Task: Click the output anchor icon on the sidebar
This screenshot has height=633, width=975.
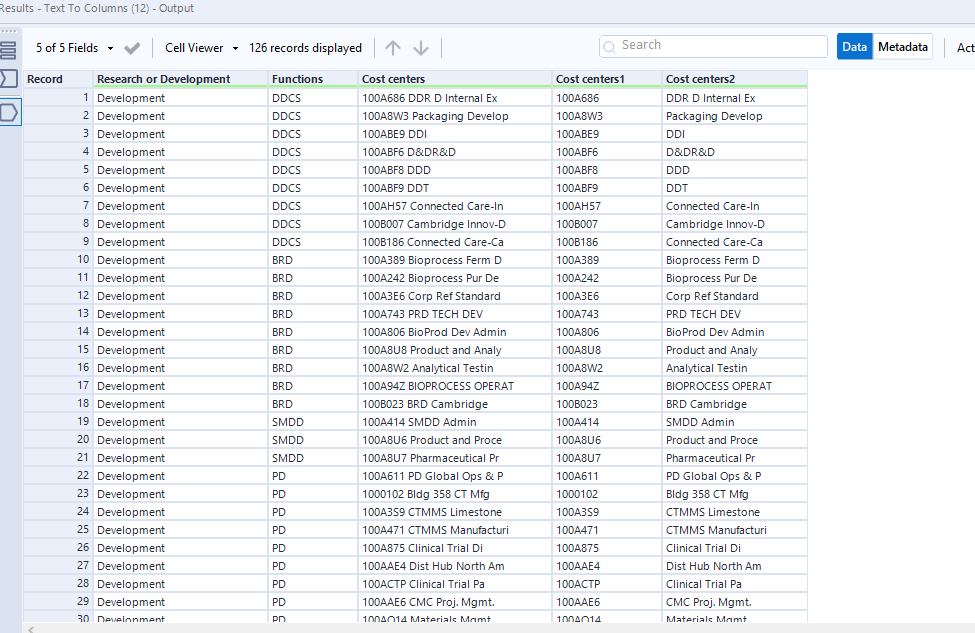Action: coord(10,112)
